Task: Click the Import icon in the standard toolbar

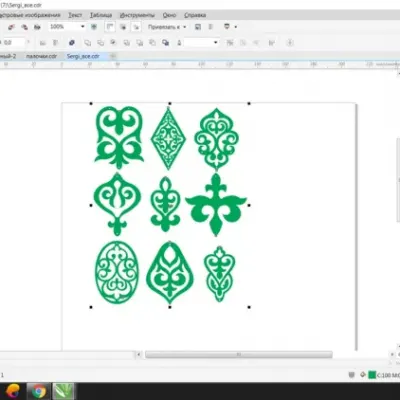Action: (x=11, y=27)
